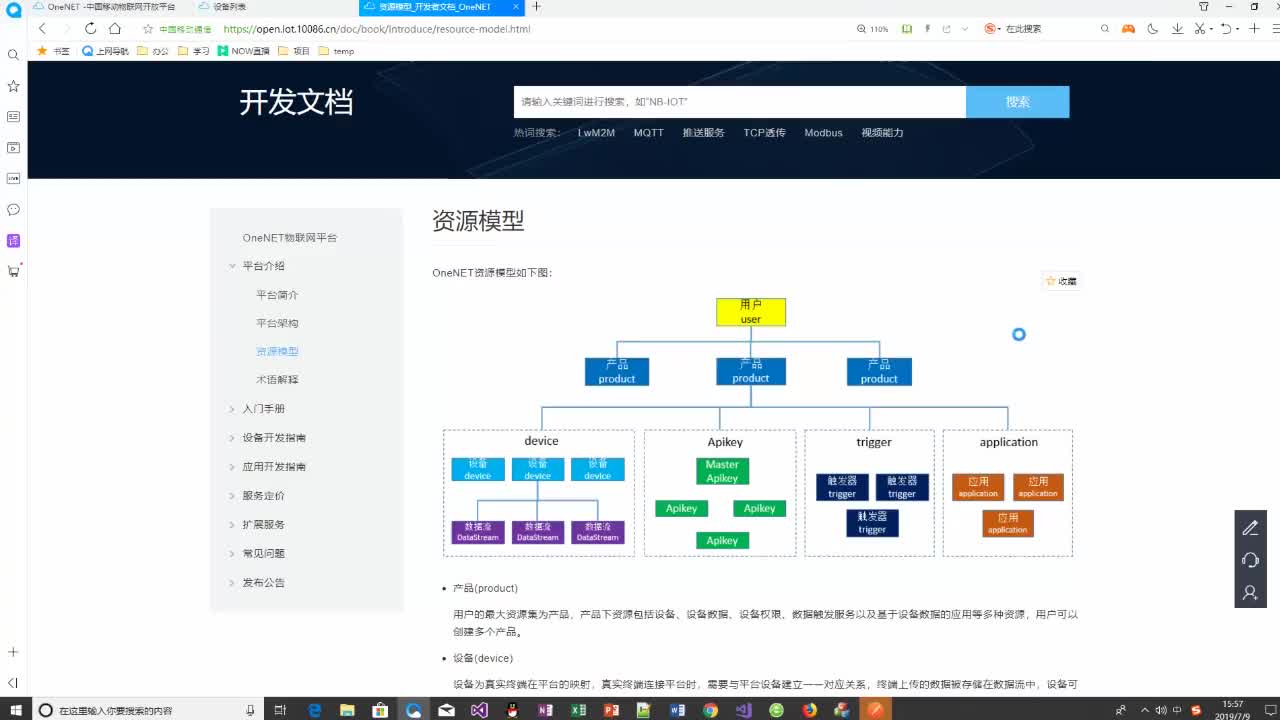
Task: Open the Firefox icon in taskbar
Action: [809, 710]
